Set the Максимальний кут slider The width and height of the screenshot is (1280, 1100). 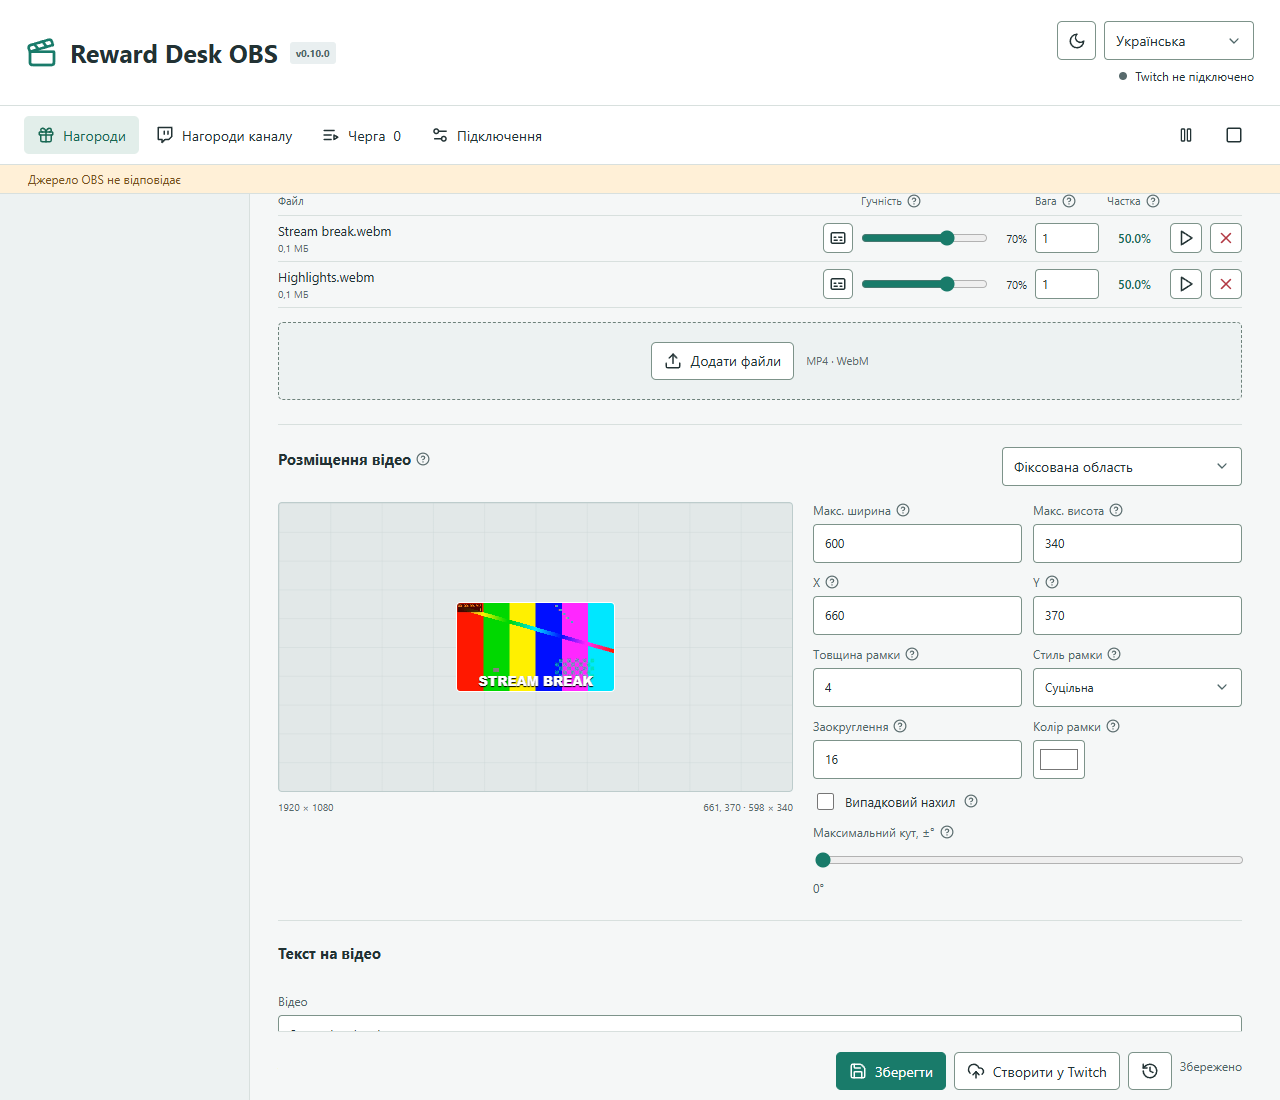tap(1028, 860)
